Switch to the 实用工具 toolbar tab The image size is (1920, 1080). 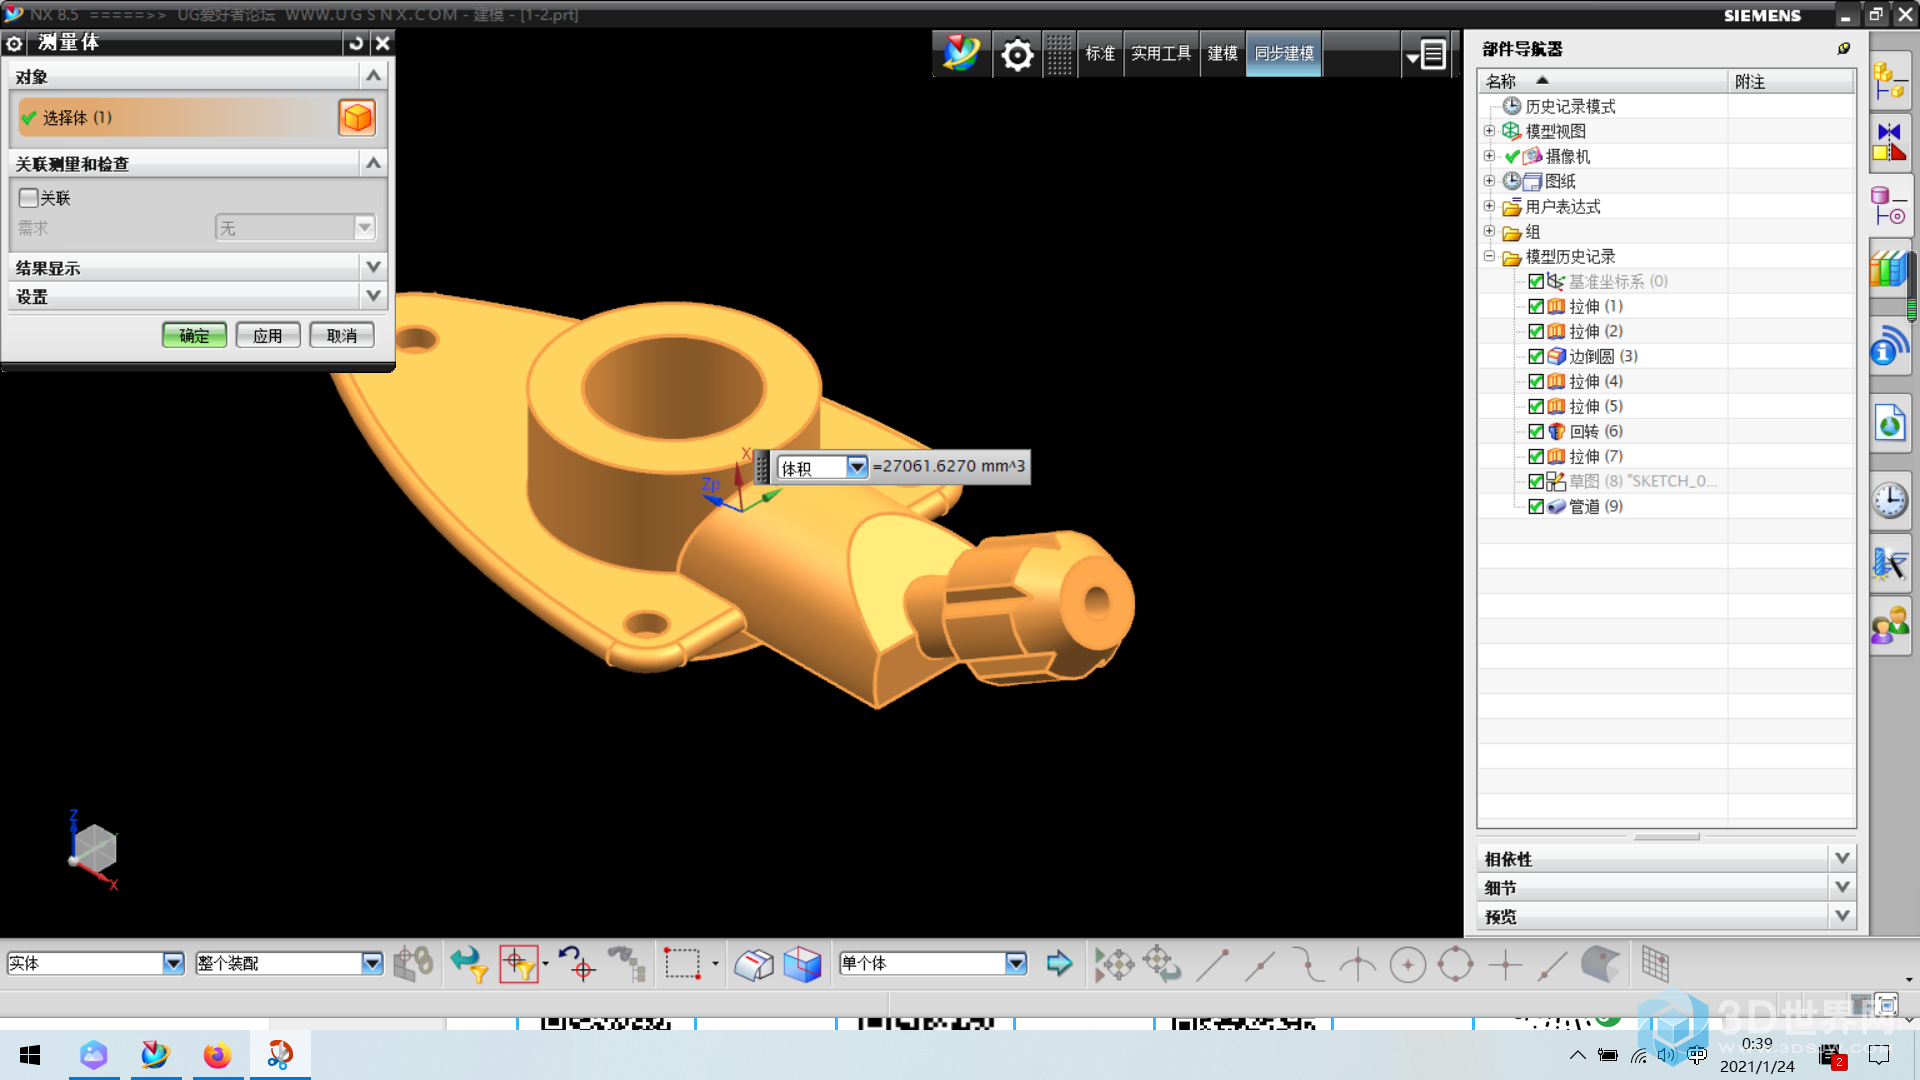pyautogui.click(x=1161, y=54)
